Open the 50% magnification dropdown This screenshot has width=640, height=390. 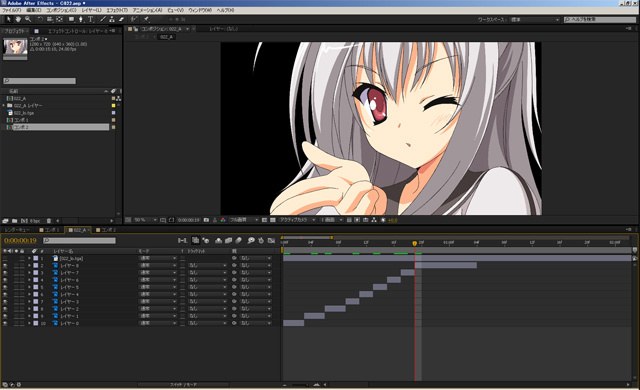[x=145, y=220]
